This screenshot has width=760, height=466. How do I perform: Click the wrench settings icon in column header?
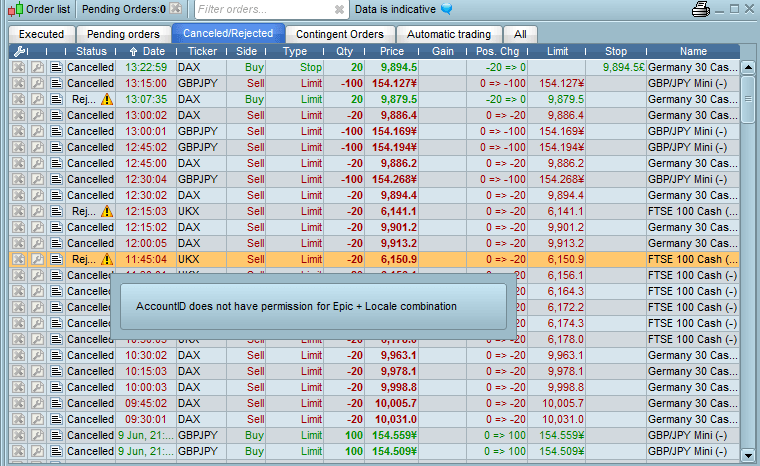click(18, 51)
